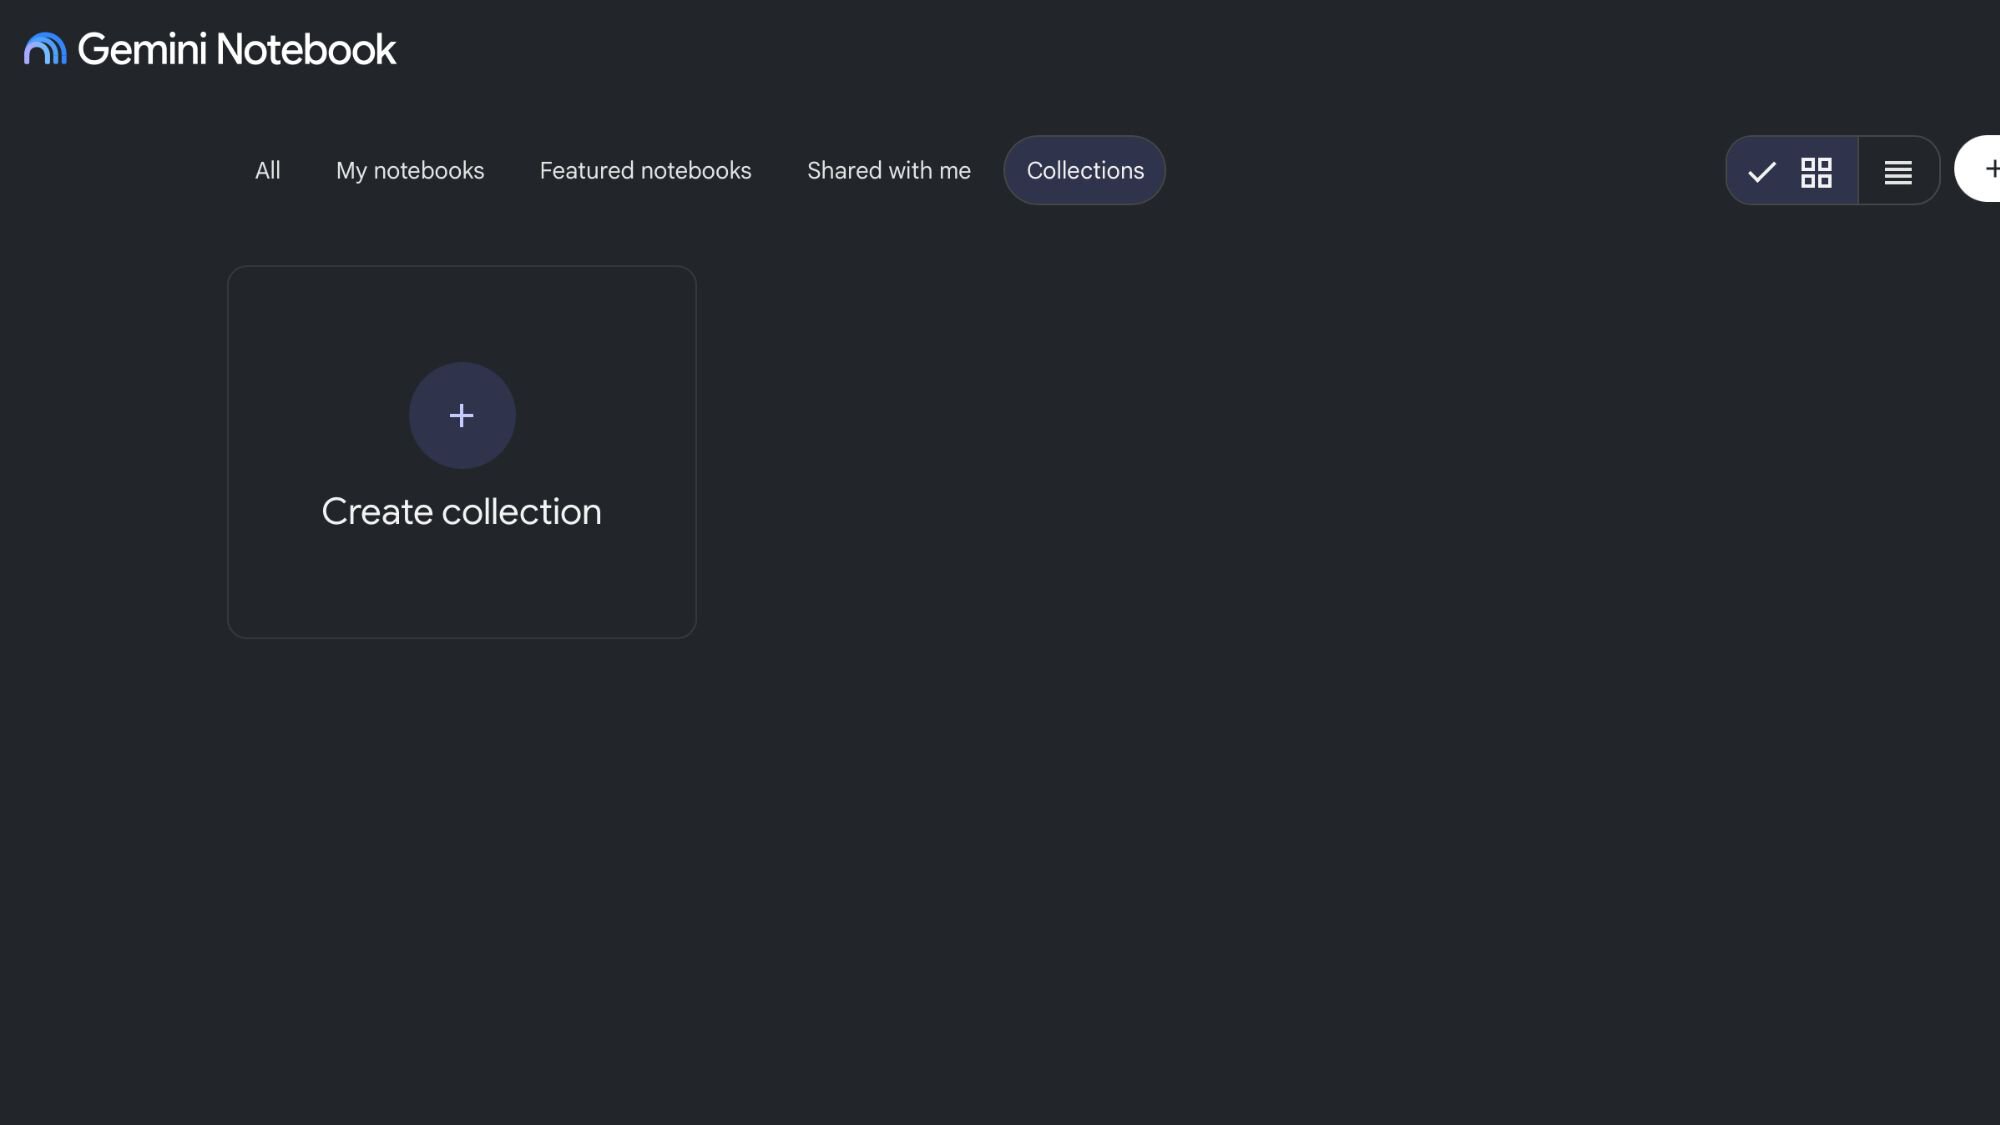Switch to grid view
The width and height of the screenshot is (2000, 1125).
click(x=1792, y=171)
